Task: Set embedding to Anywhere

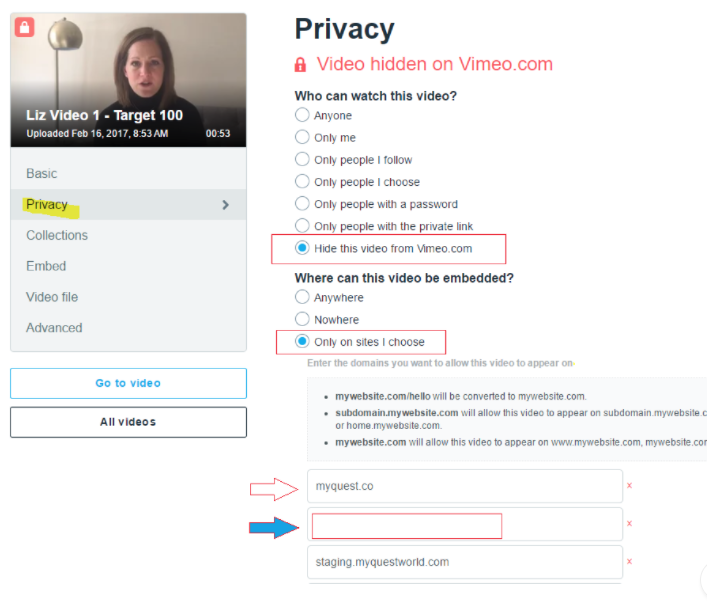Action: pos(302,297)
